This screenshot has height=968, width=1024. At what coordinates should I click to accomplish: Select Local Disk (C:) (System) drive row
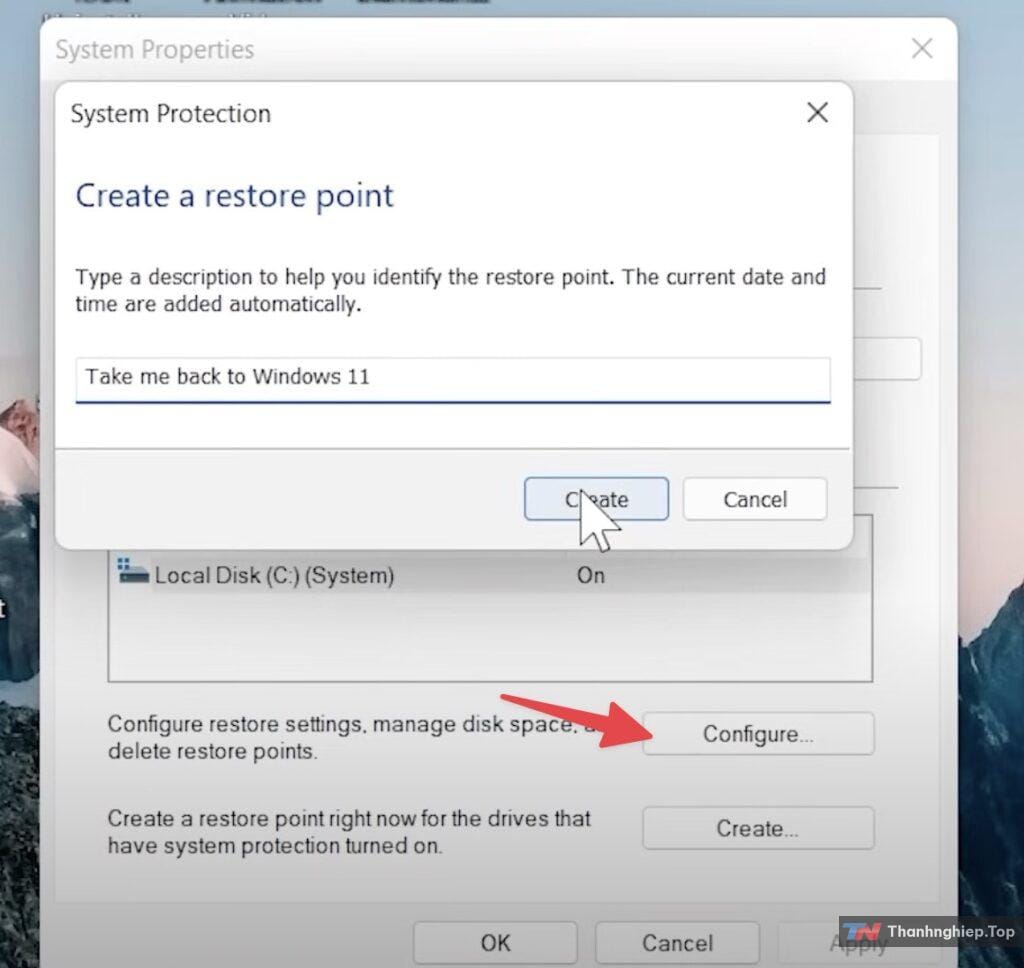click(x=274, y=576)
